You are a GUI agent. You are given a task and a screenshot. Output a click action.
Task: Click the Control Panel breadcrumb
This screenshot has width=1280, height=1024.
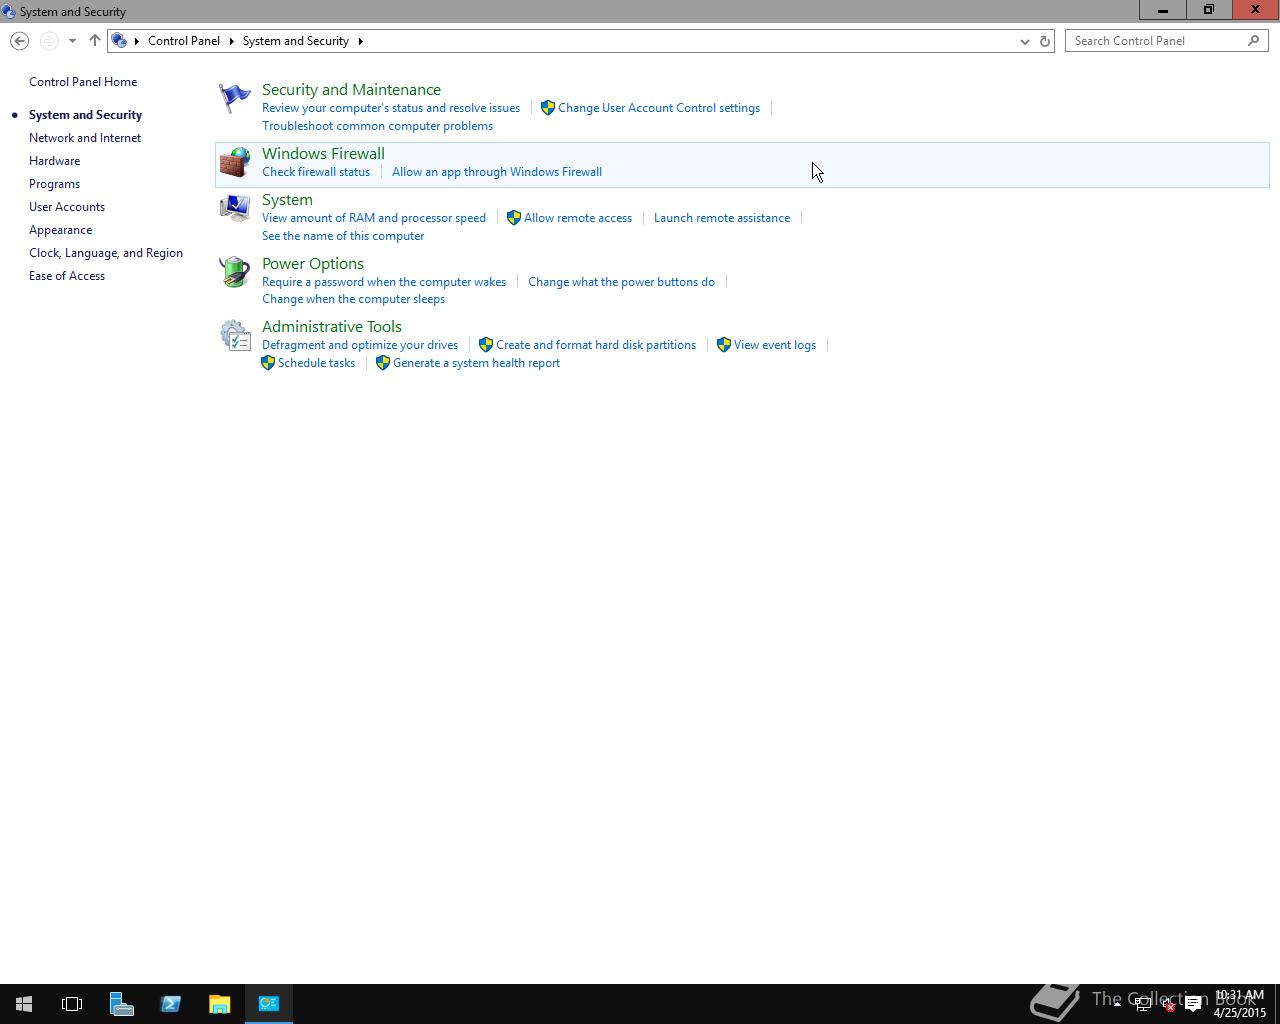pos(184,41)
